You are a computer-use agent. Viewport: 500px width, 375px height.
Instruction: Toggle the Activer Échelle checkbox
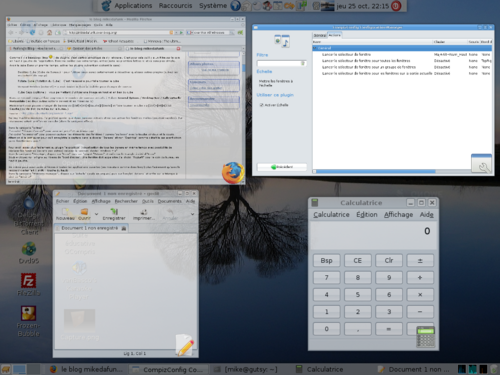tap(262, 105)
